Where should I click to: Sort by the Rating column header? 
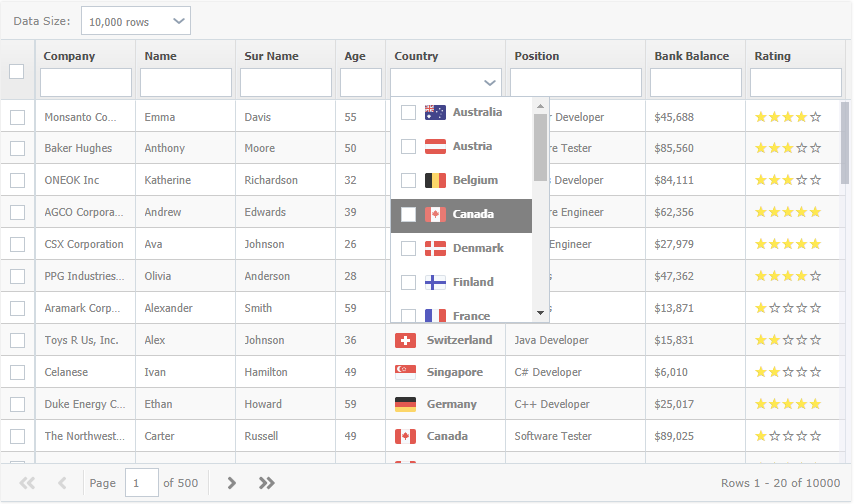772,56
